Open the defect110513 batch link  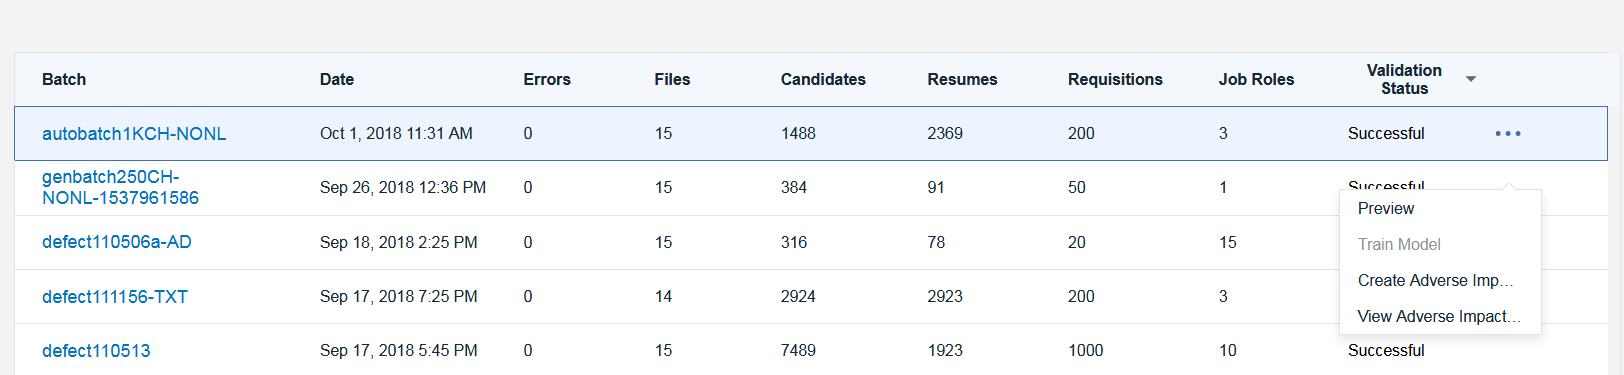pyautogui.click(x=96, y=351)
